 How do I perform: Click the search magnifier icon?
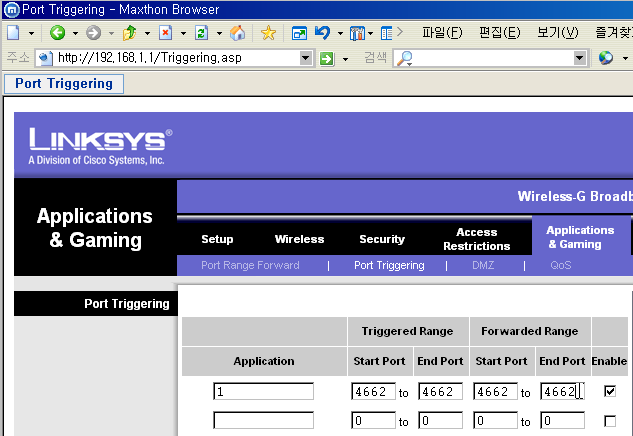pos(405,59)
